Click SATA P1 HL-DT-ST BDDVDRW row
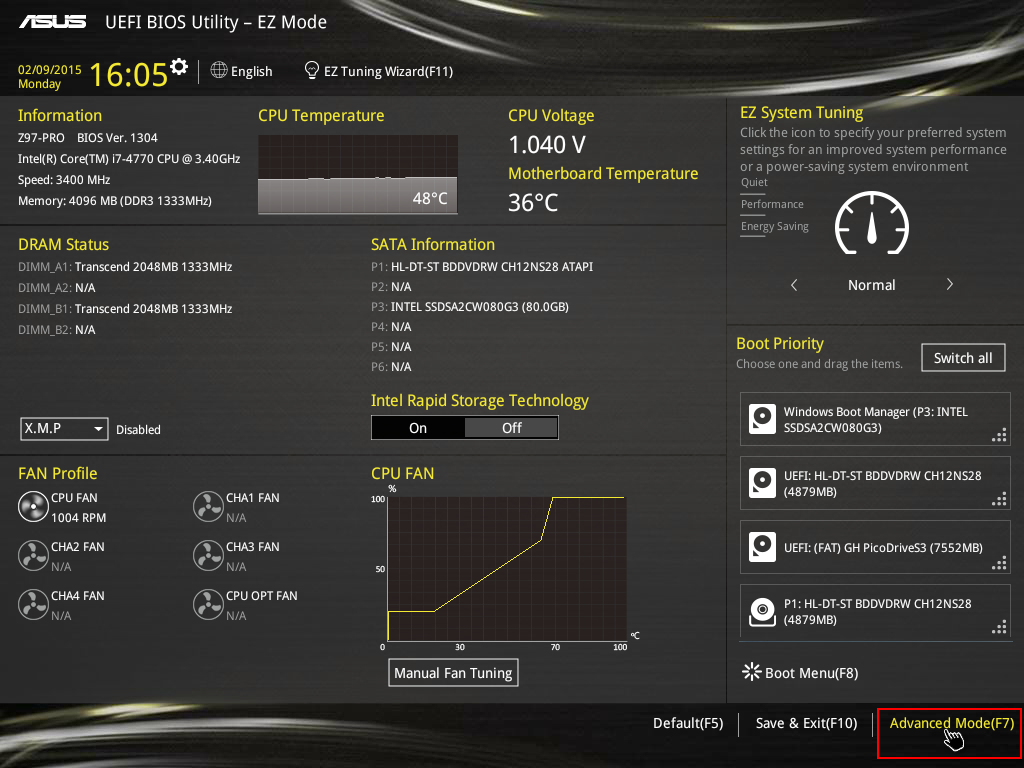The height and width of the screenshot is (768, 1024). point(482,266)
